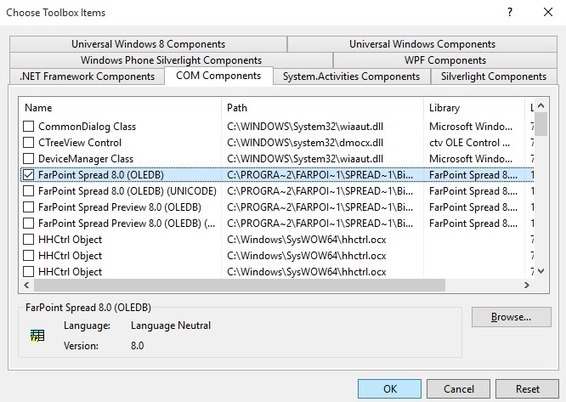Click the horizontal scroll right arrow
Image resolution: width=566 pixels, height=402 pixels.
pos(527,285)
